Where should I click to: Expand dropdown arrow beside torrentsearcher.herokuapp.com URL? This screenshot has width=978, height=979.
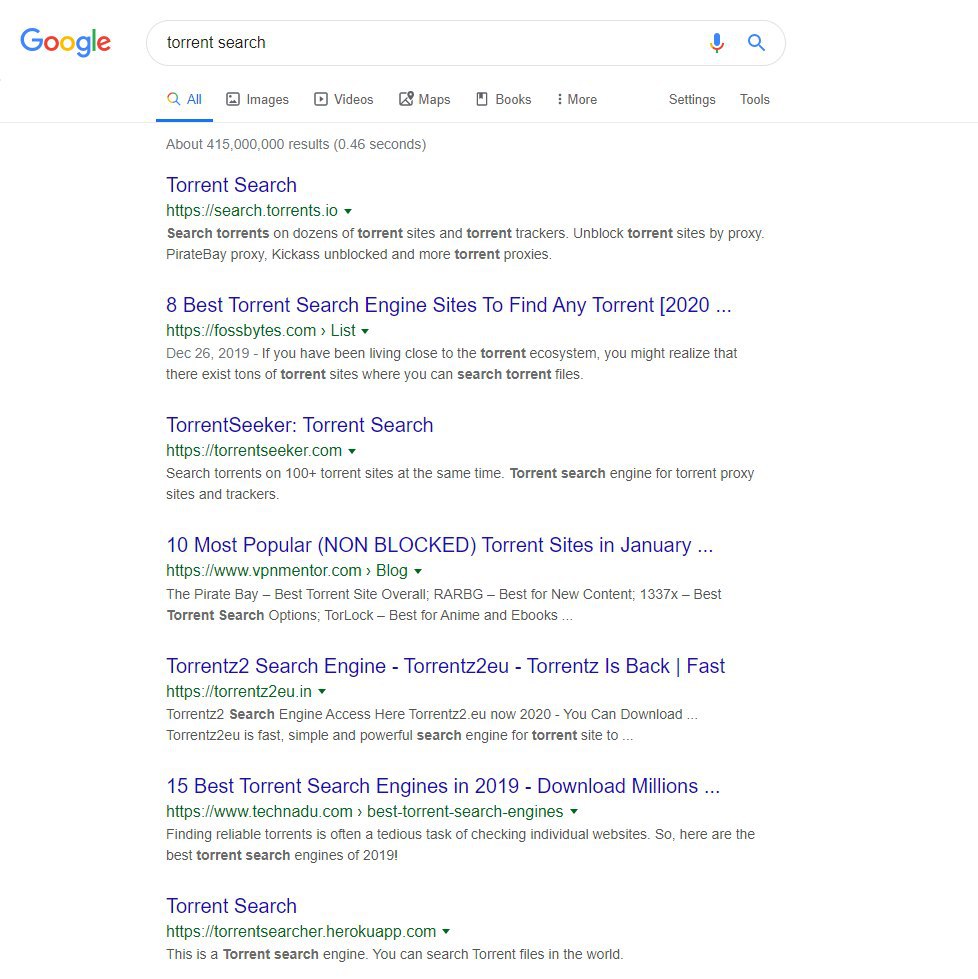[x=446, y=931]
